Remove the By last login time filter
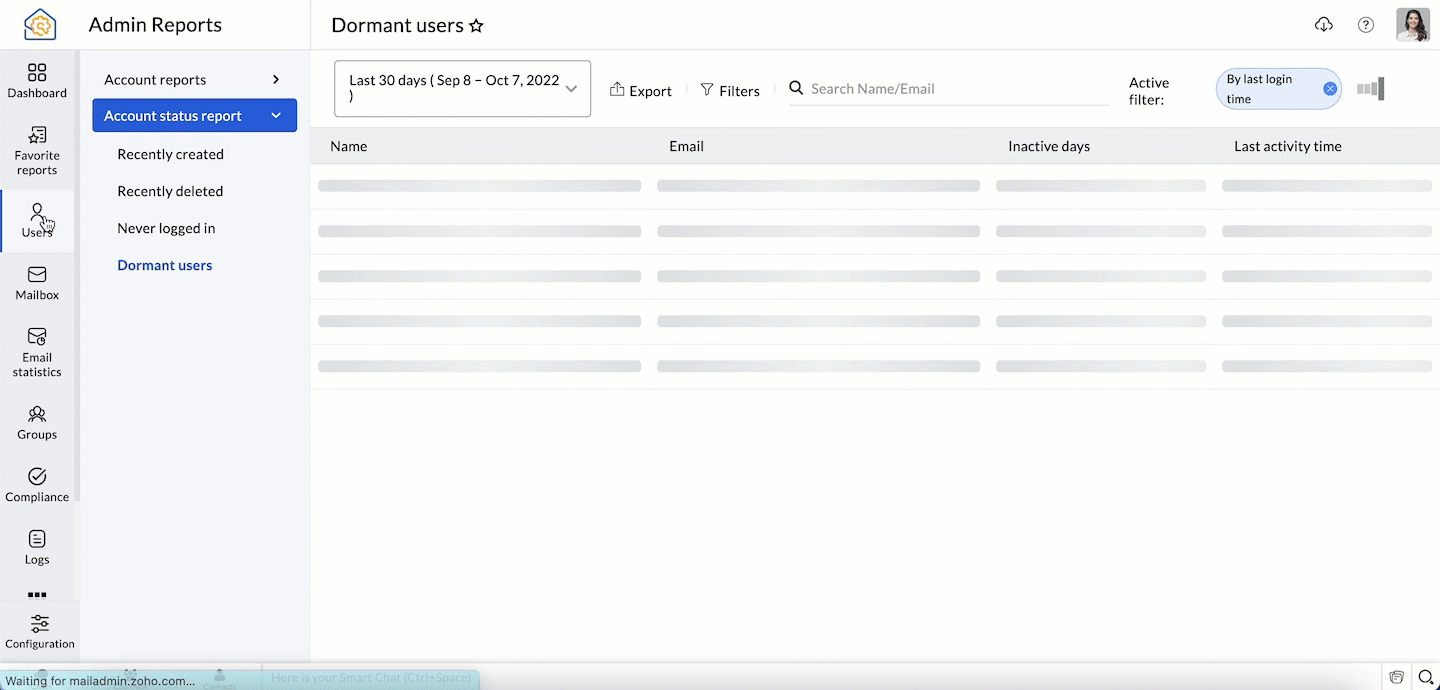This screenshot has width=1440, height=690. coord(1330,88)
